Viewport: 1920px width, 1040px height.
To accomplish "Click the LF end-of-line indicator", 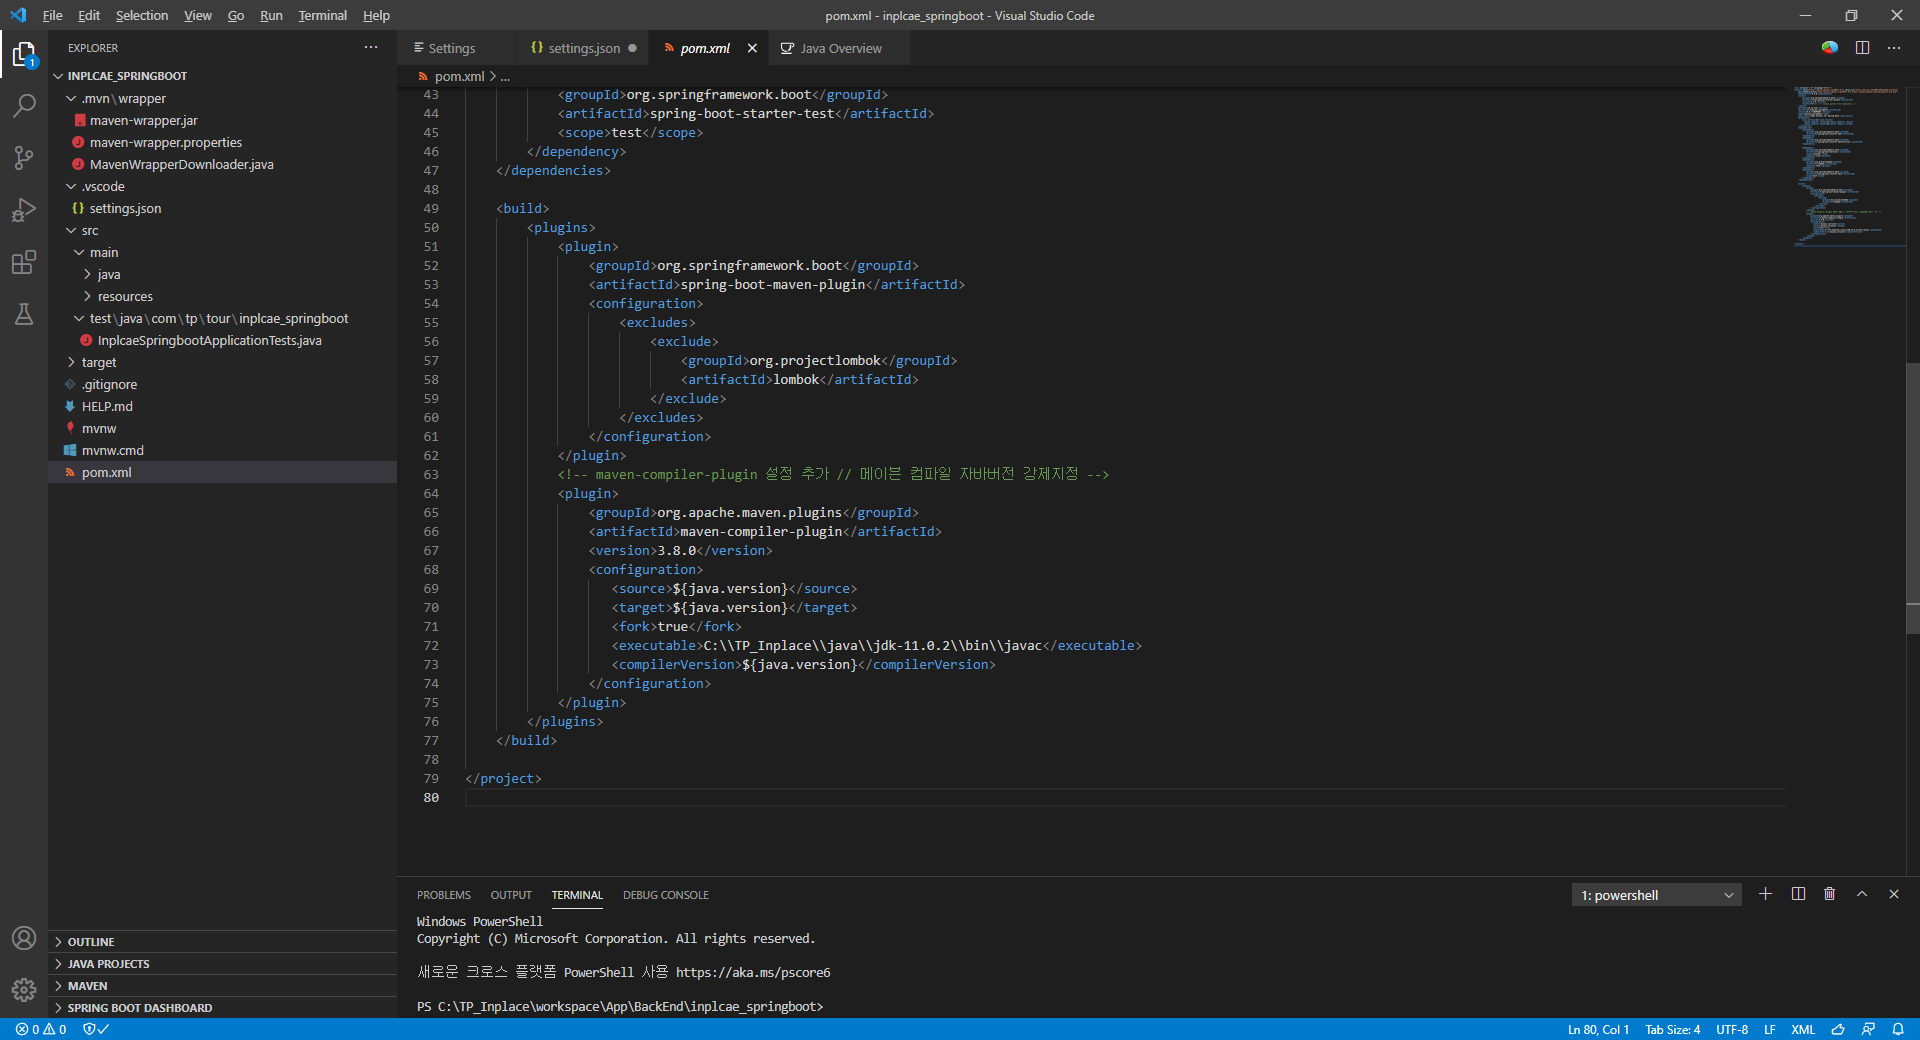I will click(1769, 1029).
